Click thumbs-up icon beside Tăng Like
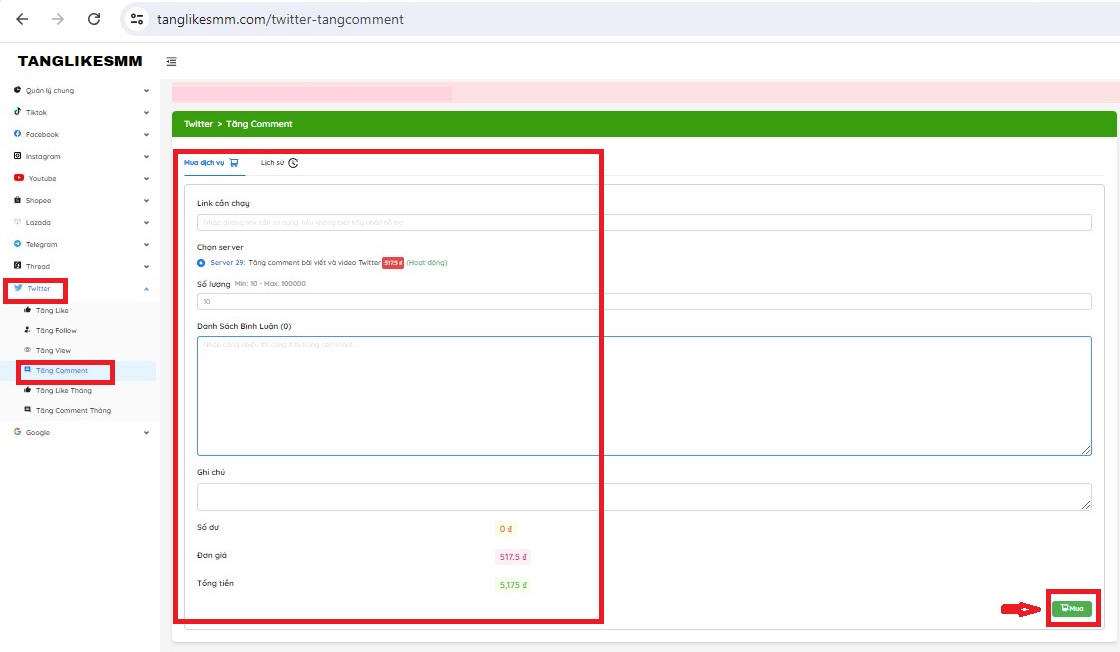1120x652 pixels. pyautogui.click(x=27, y=310)
